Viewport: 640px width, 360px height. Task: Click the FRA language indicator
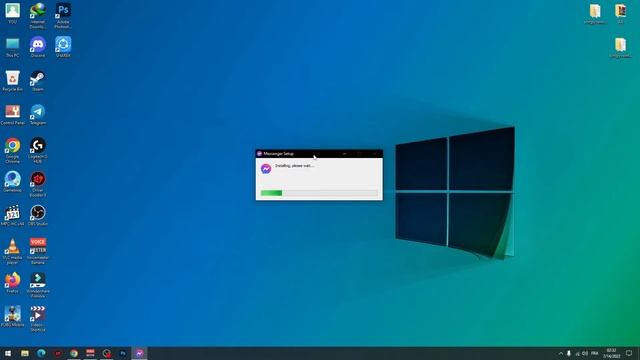[x=595, y=353]
